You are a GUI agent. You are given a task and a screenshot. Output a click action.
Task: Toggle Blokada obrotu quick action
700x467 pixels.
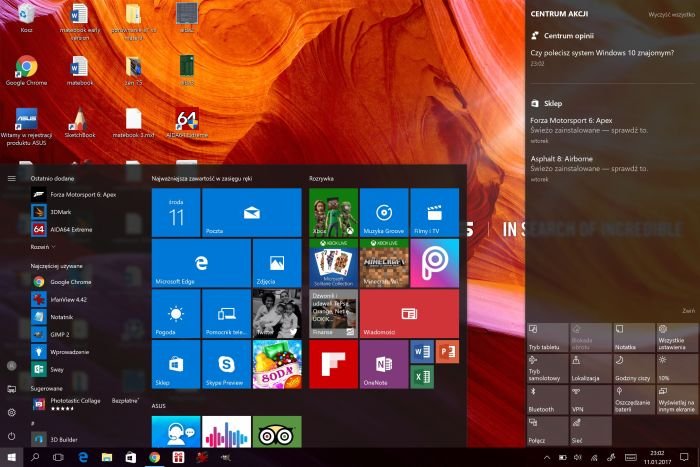click(x=590, y=338)
